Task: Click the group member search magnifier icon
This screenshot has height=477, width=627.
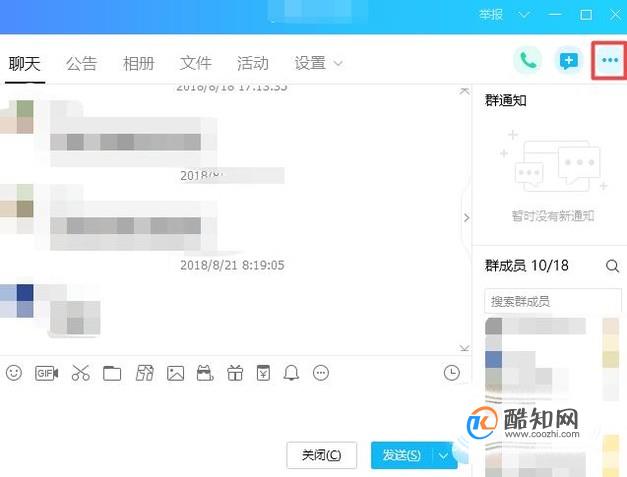Action: [612, 266]
